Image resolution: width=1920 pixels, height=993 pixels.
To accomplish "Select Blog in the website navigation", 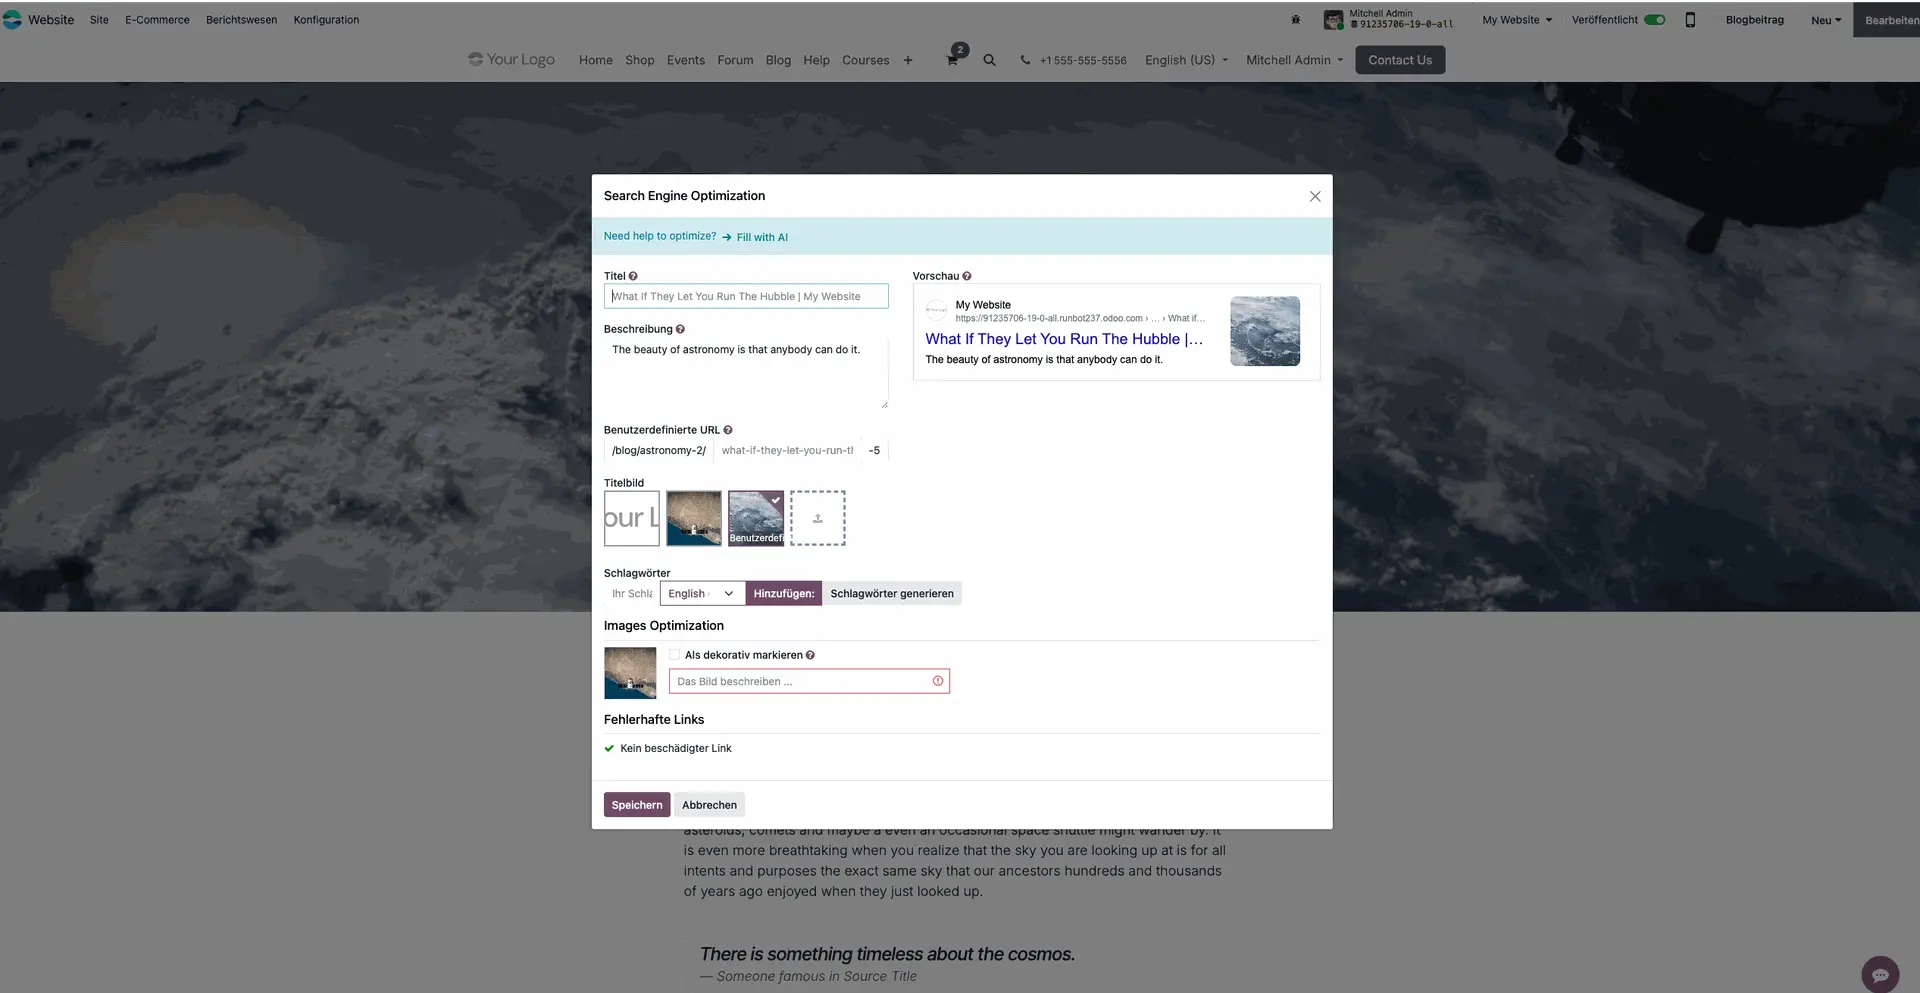I will pyautogui.click(x=778, y=60).
